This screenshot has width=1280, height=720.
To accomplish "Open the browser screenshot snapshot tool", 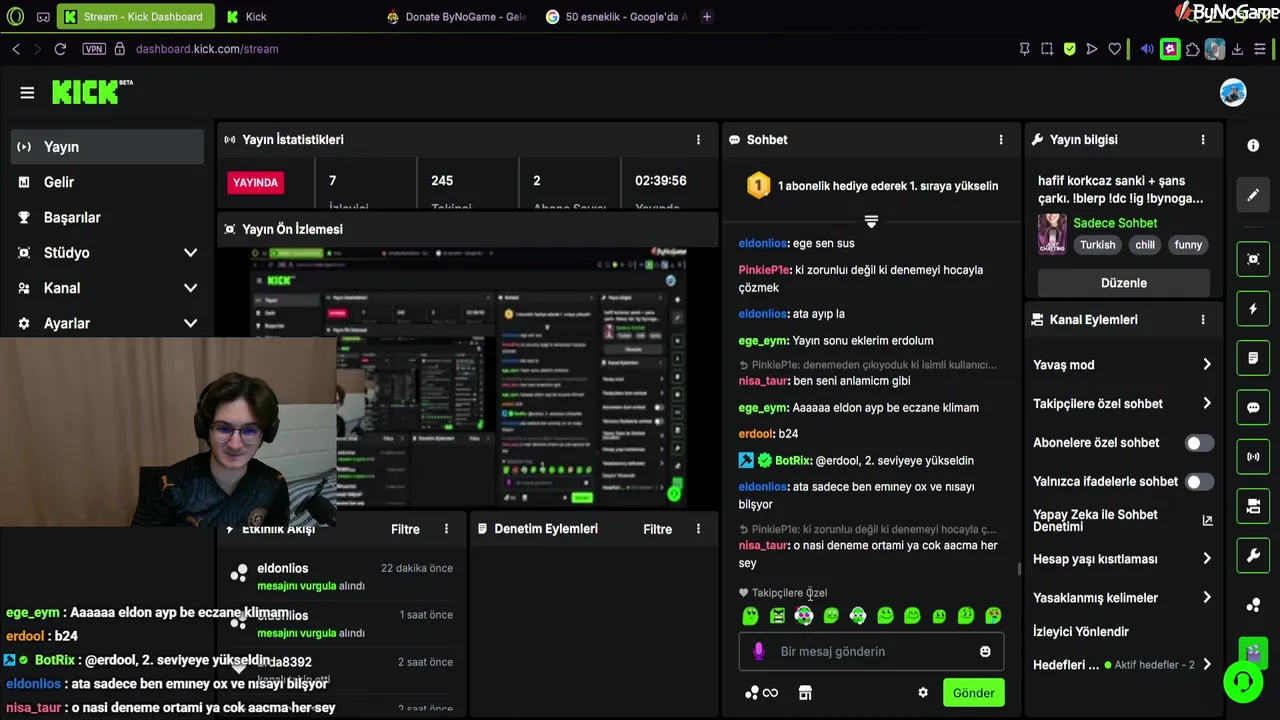I will pyautogui.click(x=1047, y=48).
